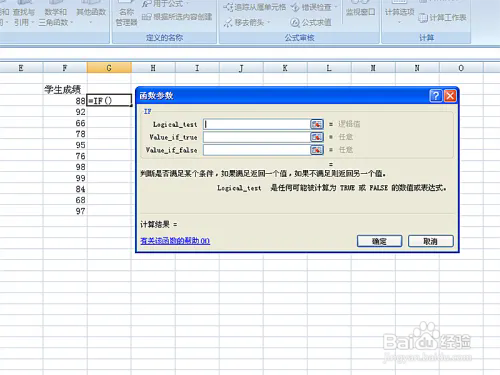500x375 pixels.
Task: Select column header G
Action: 109,68
